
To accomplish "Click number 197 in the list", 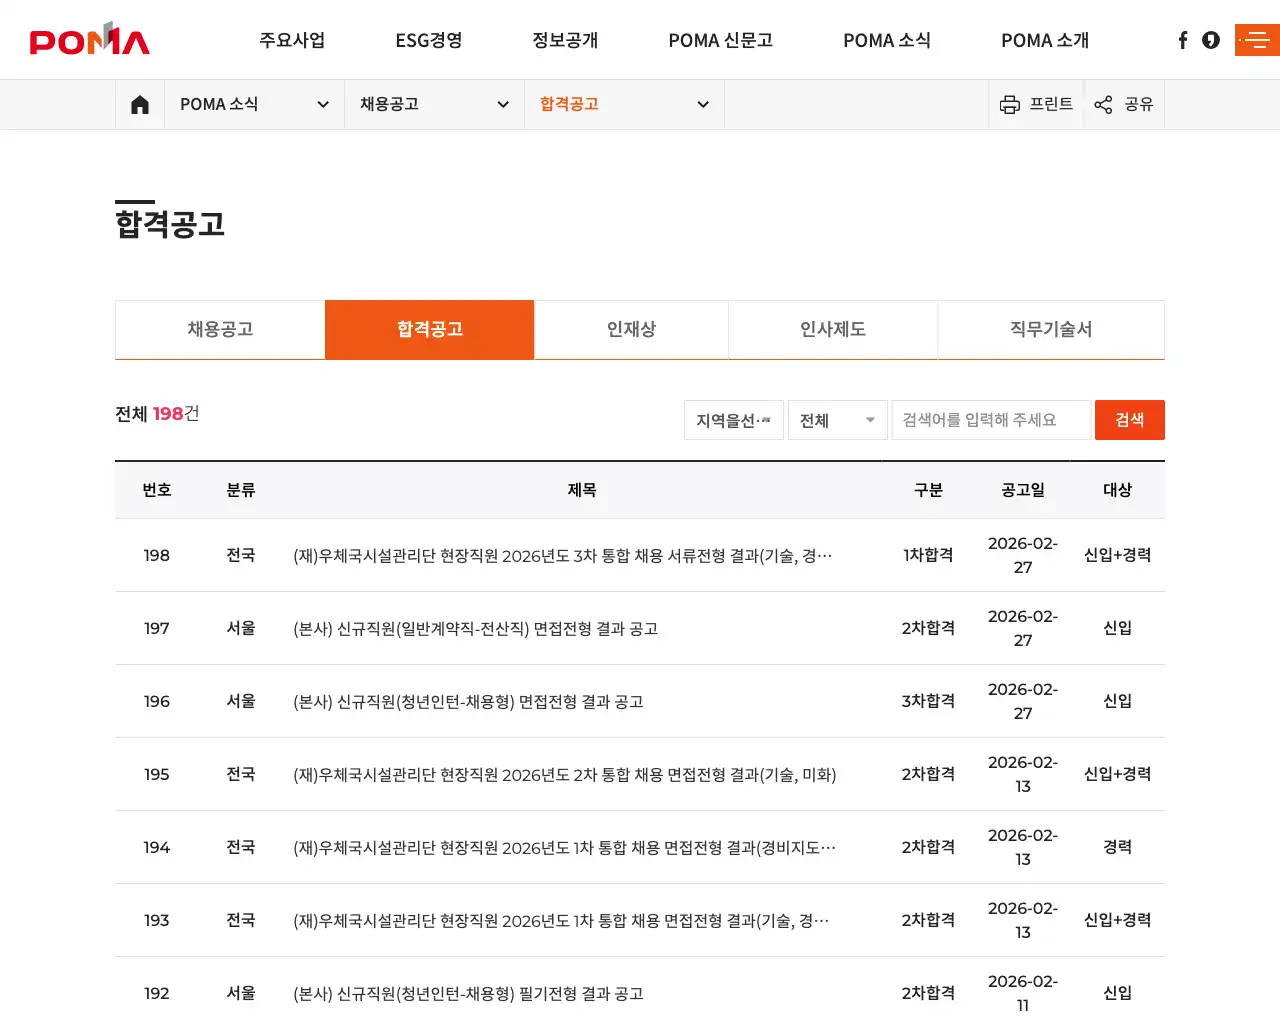I will click(x=157, y=628).
